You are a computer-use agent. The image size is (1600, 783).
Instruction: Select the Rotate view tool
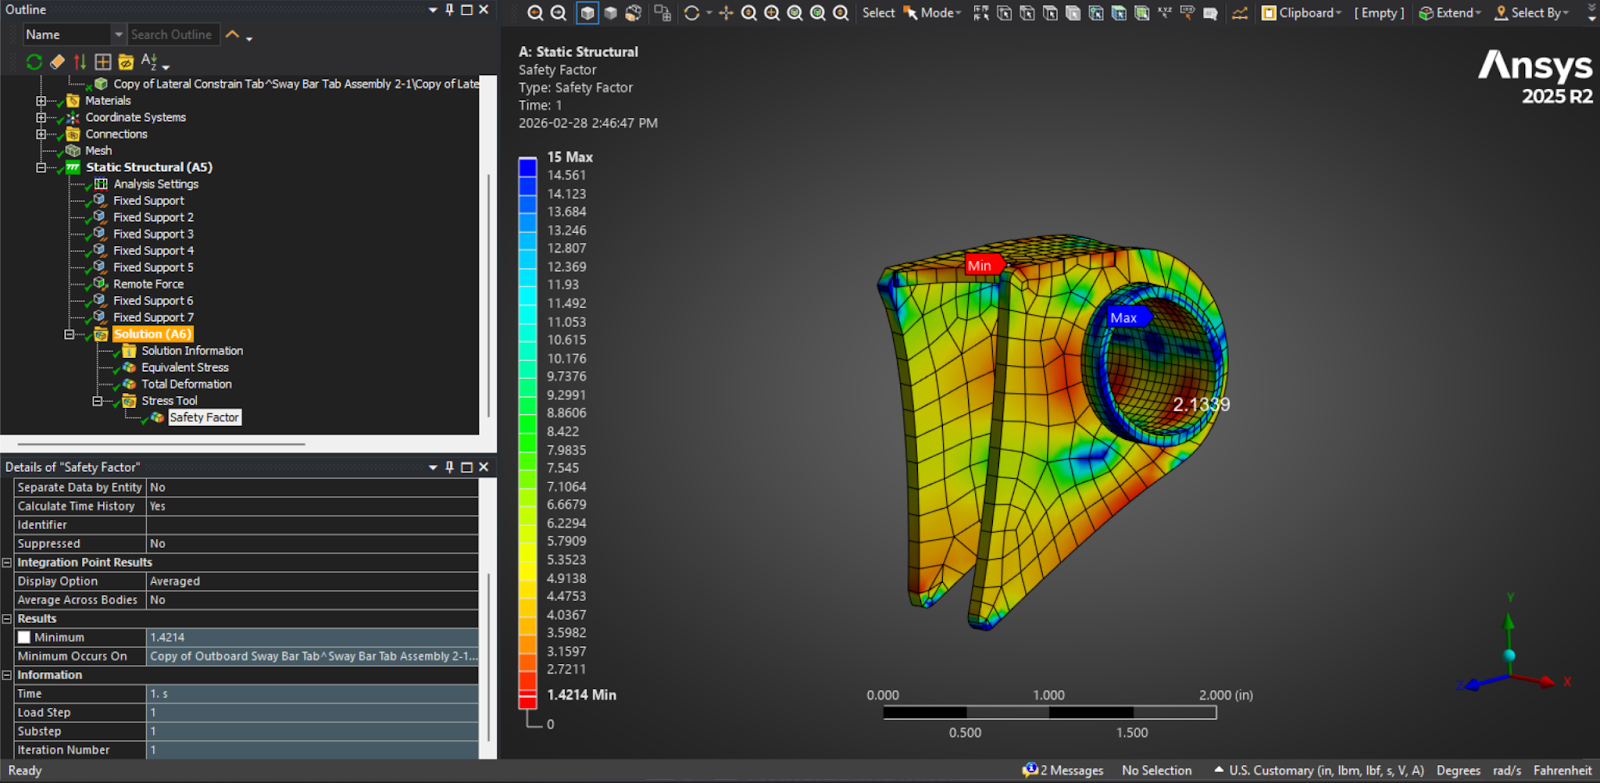[691, 13]
